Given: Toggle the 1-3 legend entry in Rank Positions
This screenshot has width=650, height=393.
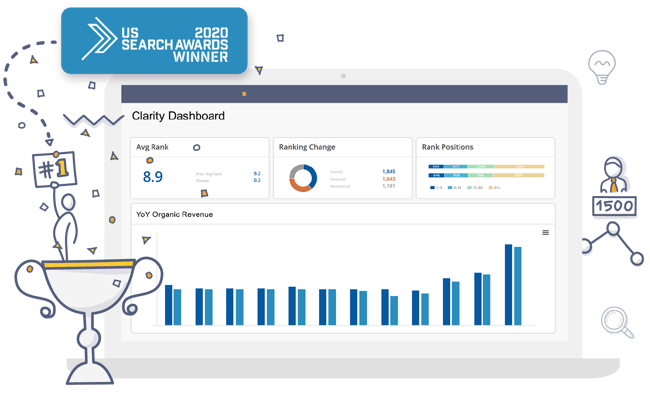Looking at the screenshot, I should coord(436,188).
